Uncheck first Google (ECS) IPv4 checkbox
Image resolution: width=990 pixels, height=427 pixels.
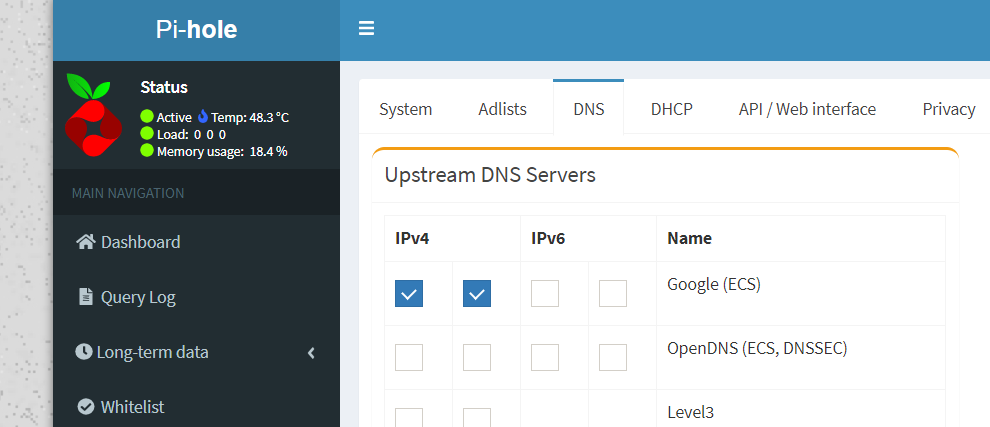[409, 294]
